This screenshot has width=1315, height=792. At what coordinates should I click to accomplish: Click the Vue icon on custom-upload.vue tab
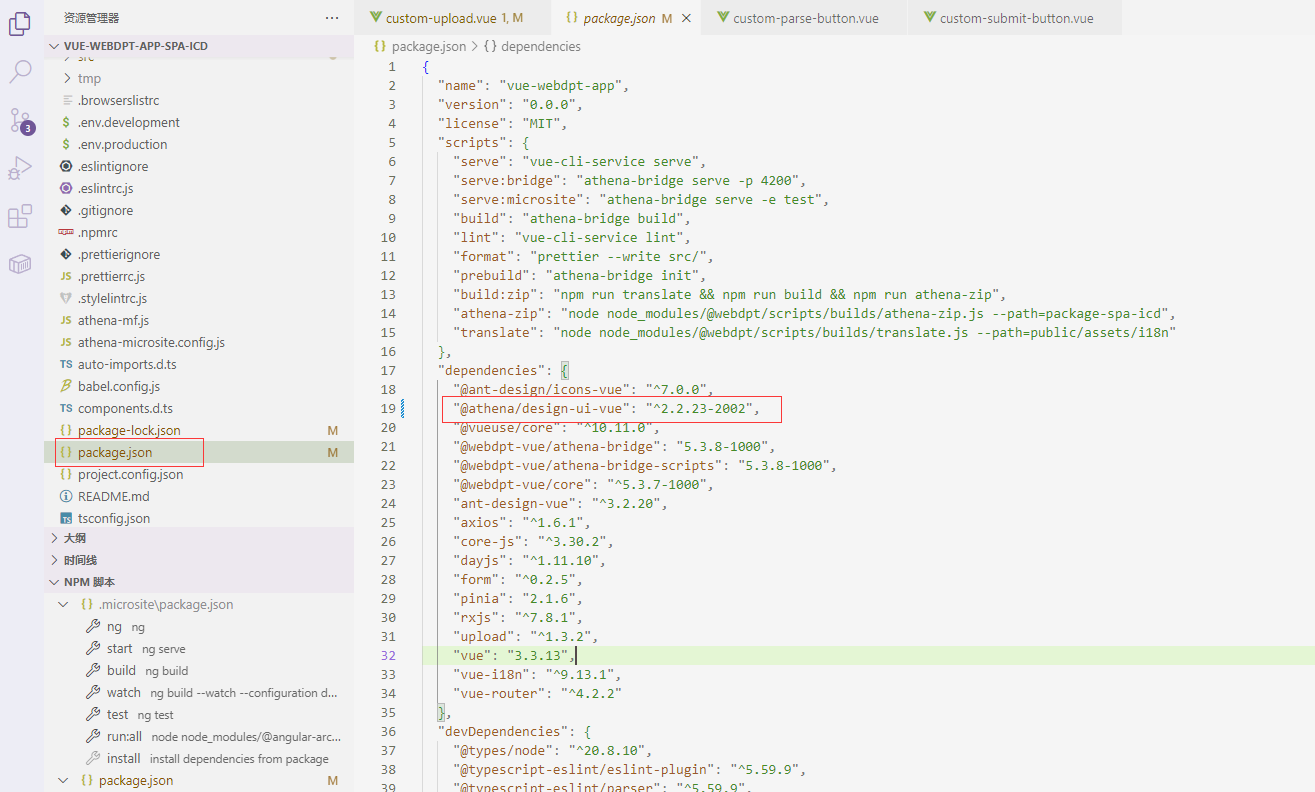pyautogui.click(x=376, y=18)
